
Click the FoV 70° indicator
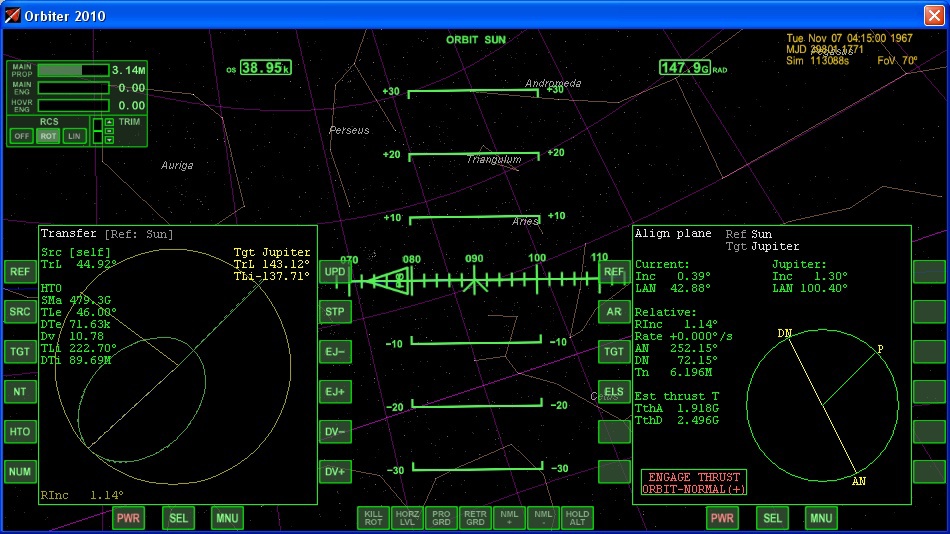coord(897,61)
